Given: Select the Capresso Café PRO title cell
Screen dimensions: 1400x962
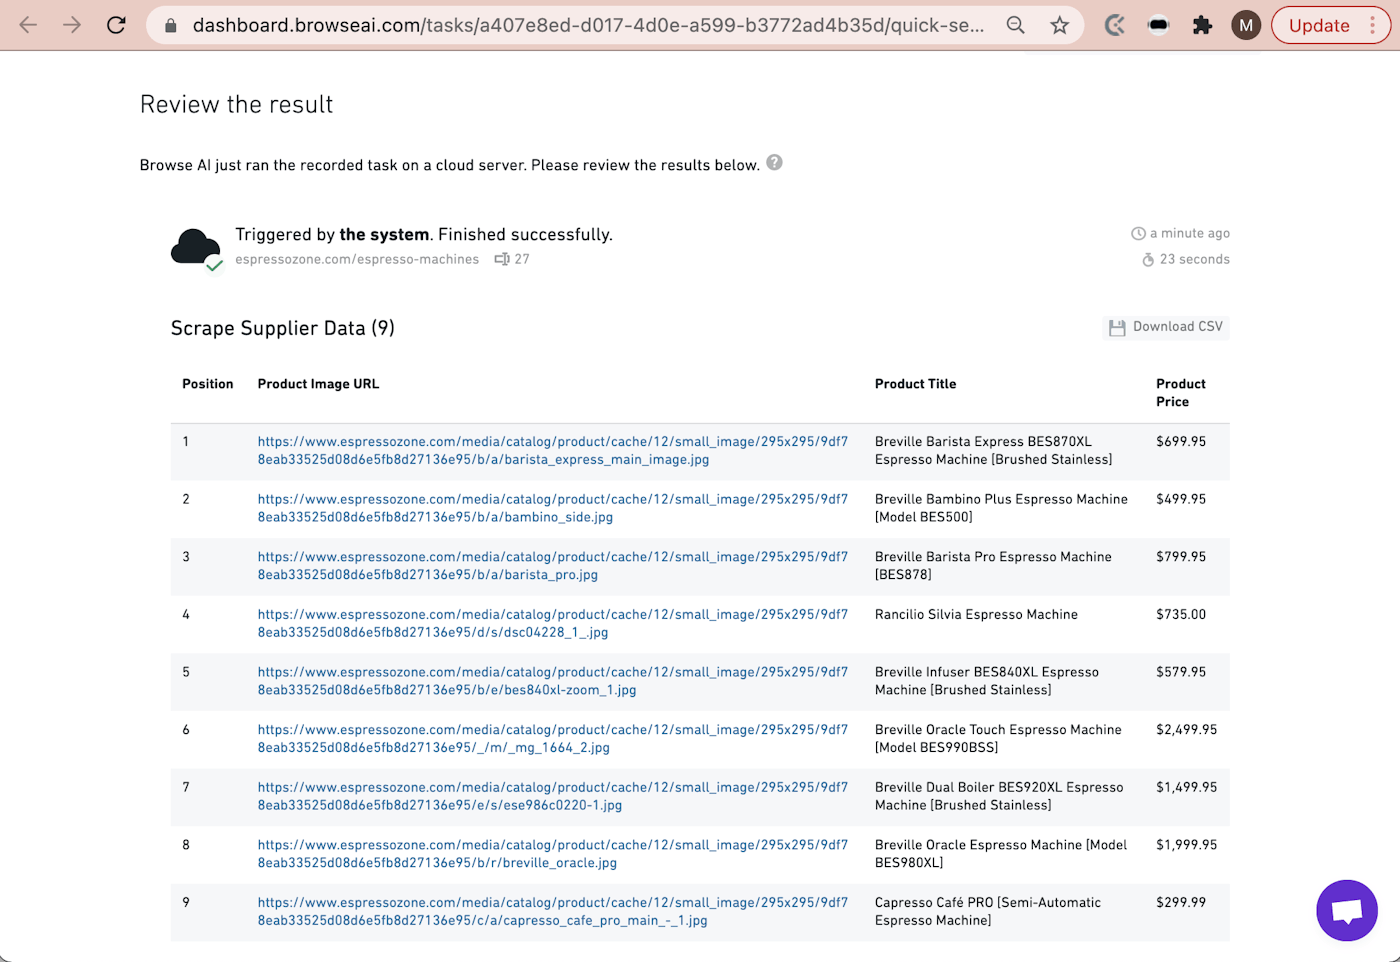Looking at the screenshot, I should 988,912.
